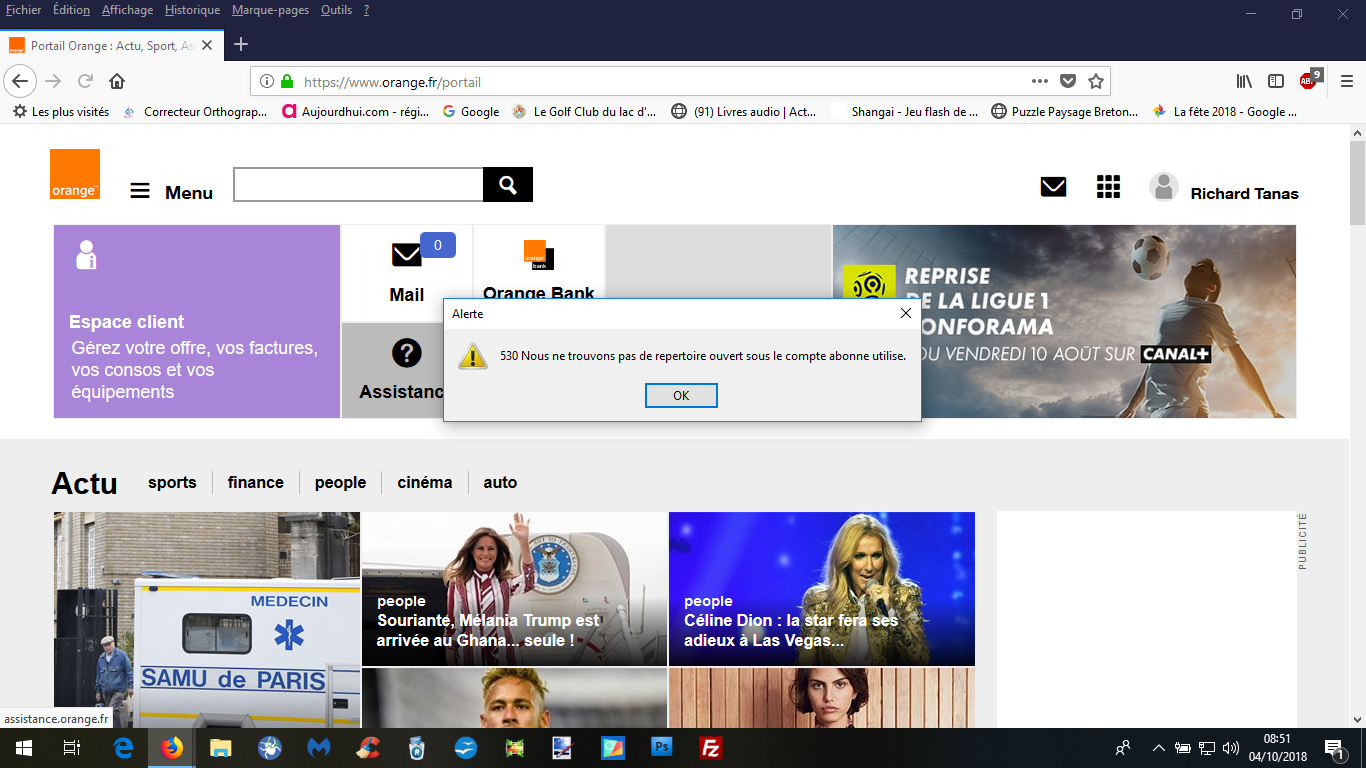Click the page vertical scrollbar thumb
Viewport: 1366px width, 768px height.
pos(1357,182)
